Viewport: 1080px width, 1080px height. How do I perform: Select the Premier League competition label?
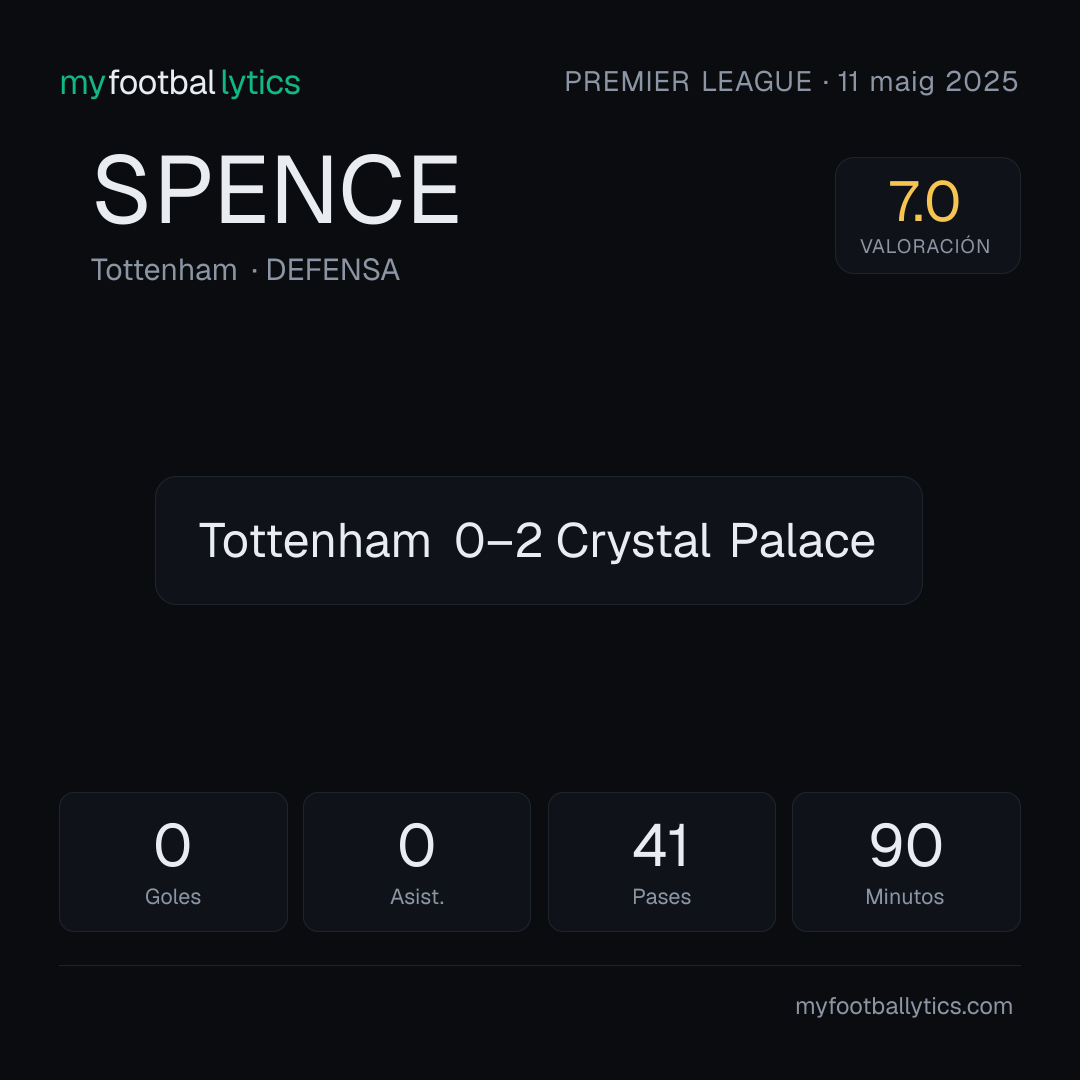(688, 81)
